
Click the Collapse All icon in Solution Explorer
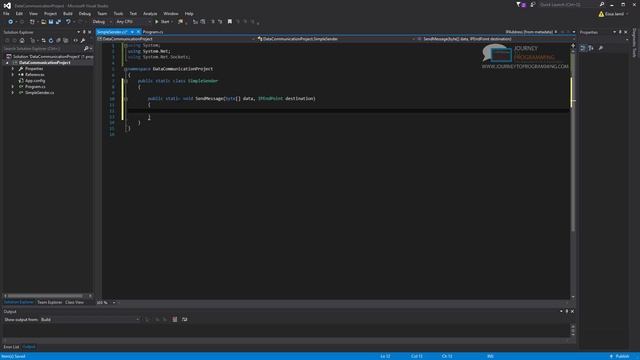58,40
